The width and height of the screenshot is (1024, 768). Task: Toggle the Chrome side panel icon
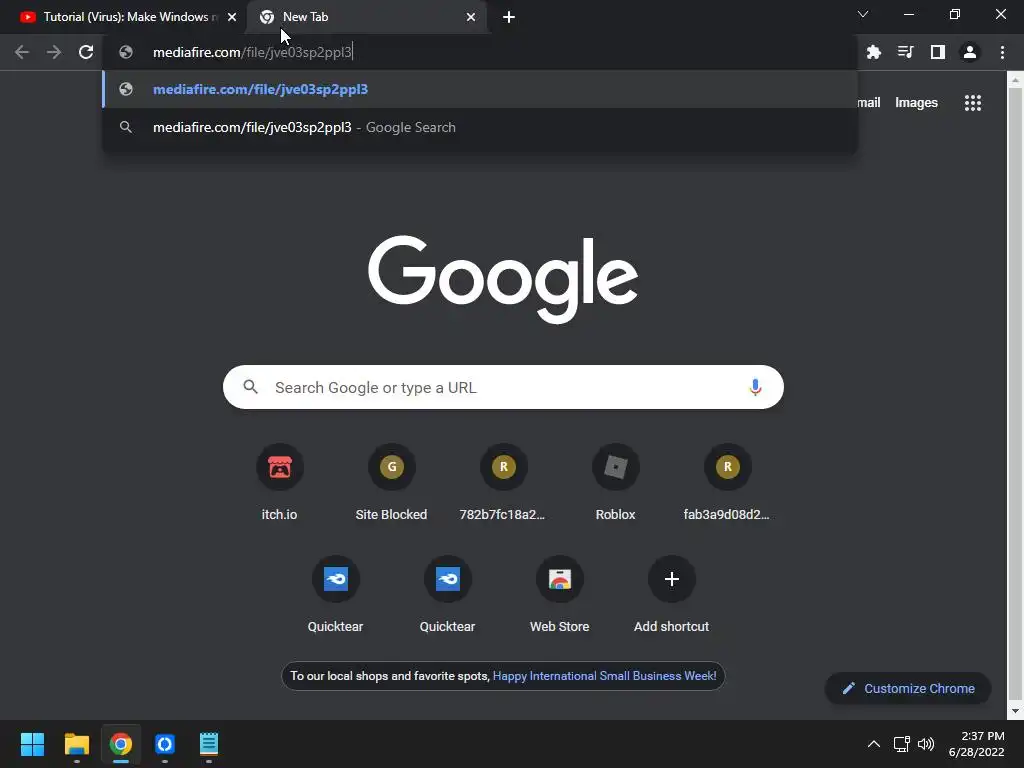pyautogui.click(x=938, y=52)
